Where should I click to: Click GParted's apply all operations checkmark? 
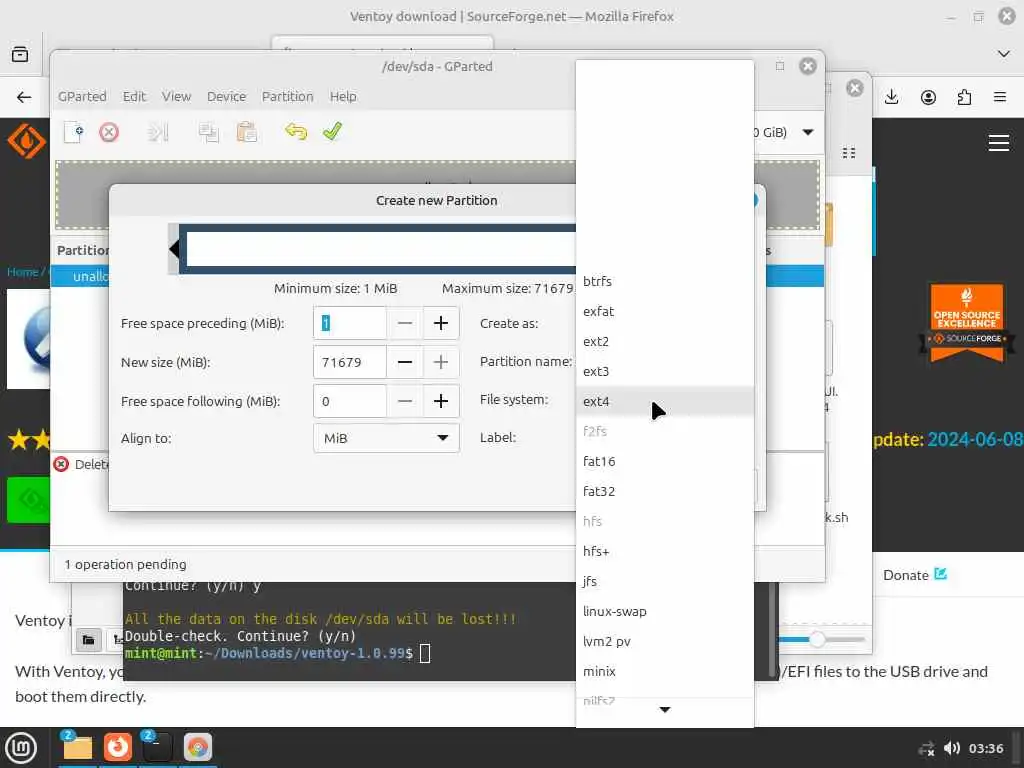point(332,131)
